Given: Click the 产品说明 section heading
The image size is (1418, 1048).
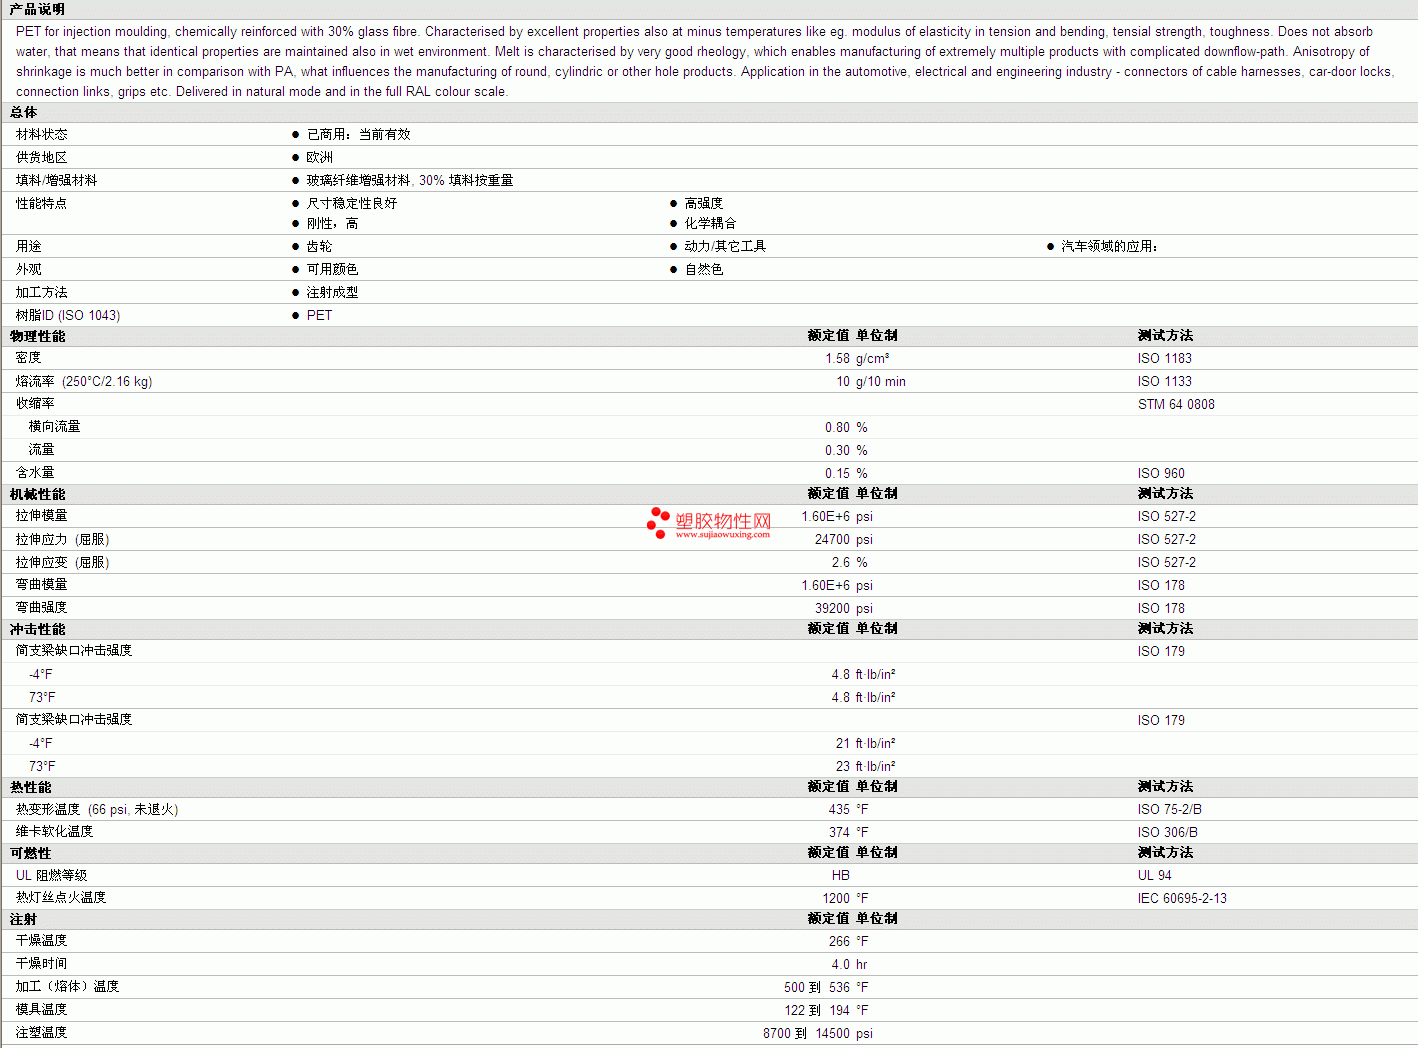Looking at the screenshot, I should [x=37, y=9].
